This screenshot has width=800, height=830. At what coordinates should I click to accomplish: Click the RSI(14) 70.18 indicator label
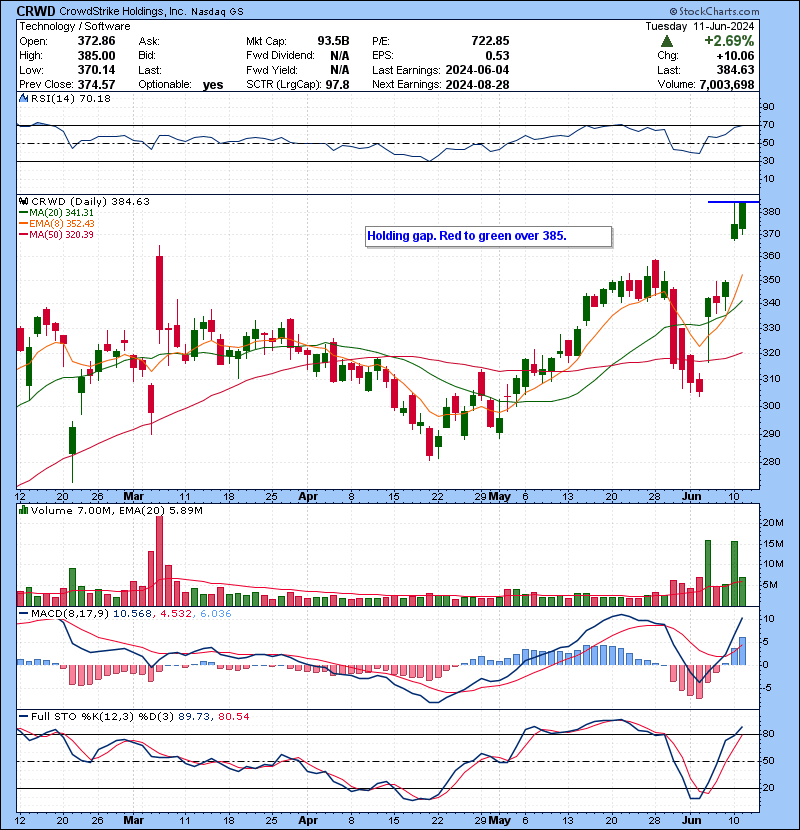[x=71, y=98]
